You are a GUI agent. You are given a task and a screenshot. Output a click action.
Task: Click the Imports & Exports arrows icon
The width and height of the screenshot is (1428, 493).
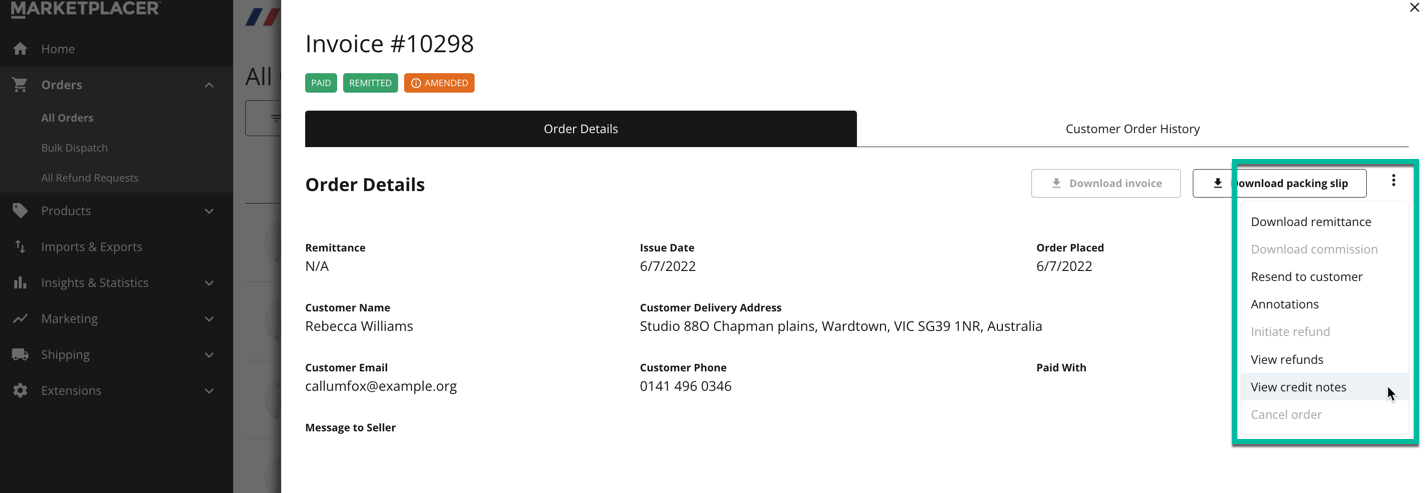click(x=20, y=247)
